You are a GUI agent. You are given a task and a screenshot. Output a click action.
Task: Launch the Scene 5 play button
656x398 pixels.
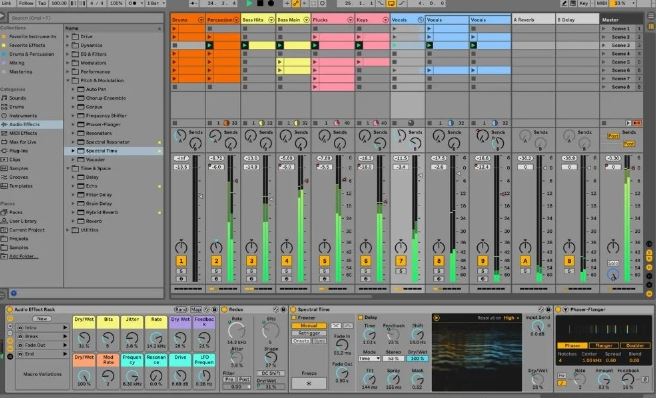click(604, 62)
